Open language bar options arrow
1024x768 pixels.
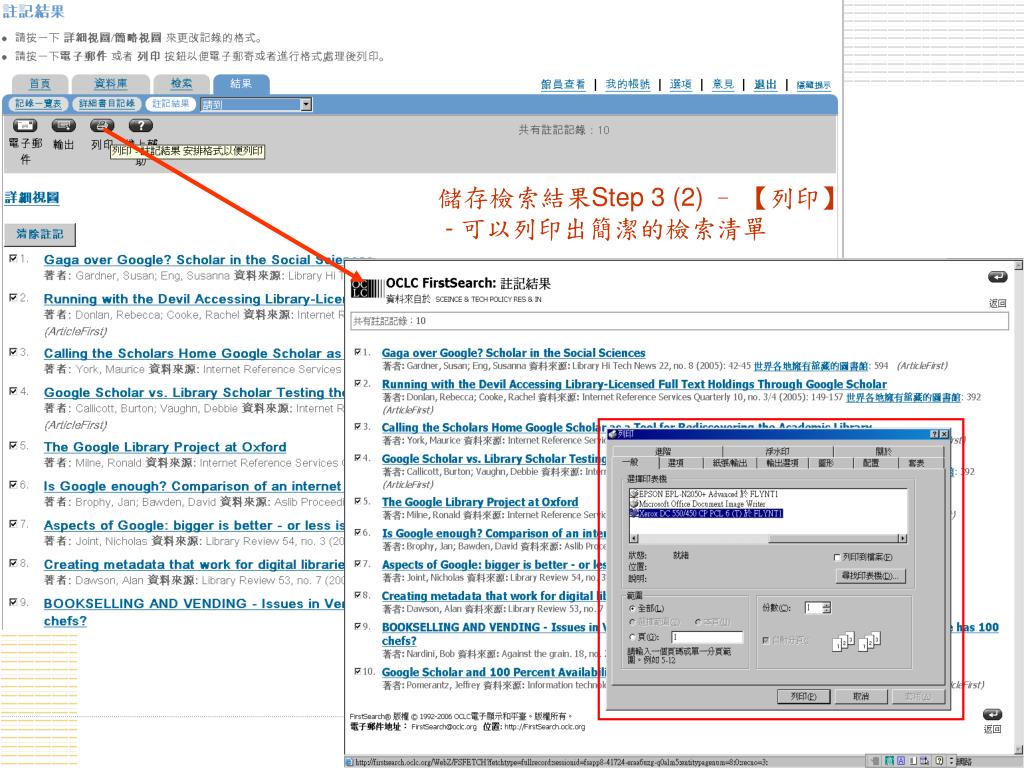click(952, 761)
